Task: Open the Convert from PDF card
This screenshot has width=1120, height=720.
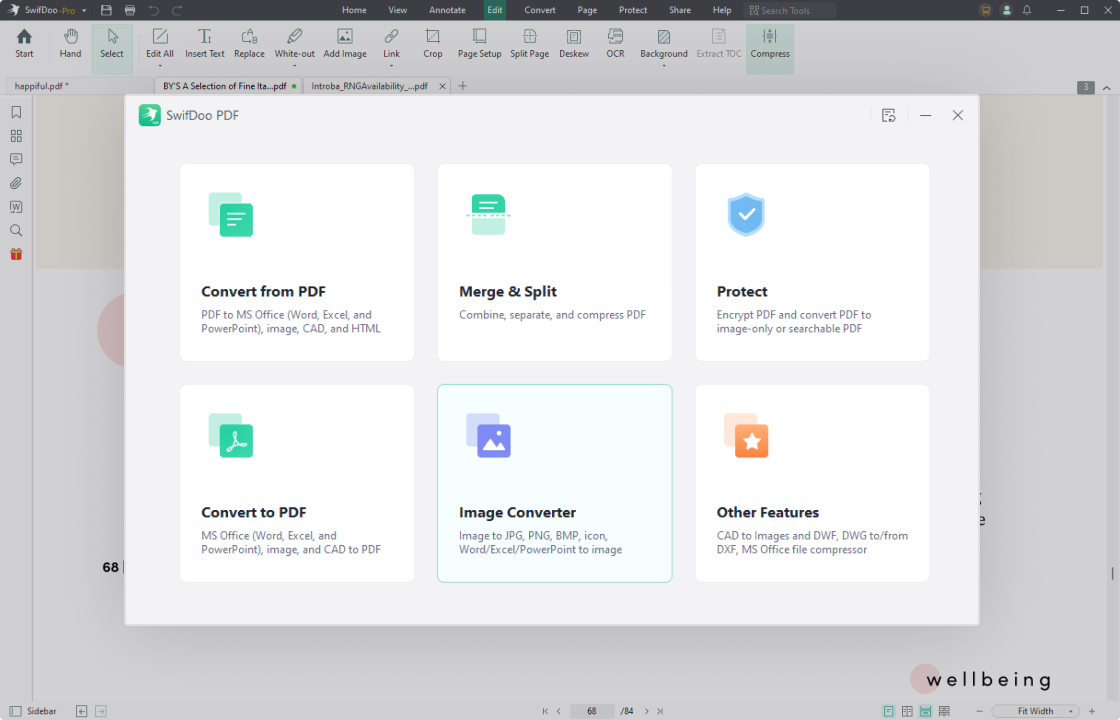Action: point(297,262)
